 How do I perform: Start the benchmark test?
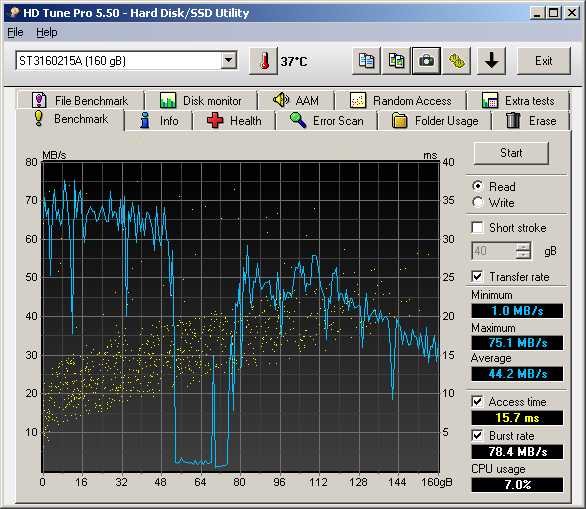tap(511, 153)
